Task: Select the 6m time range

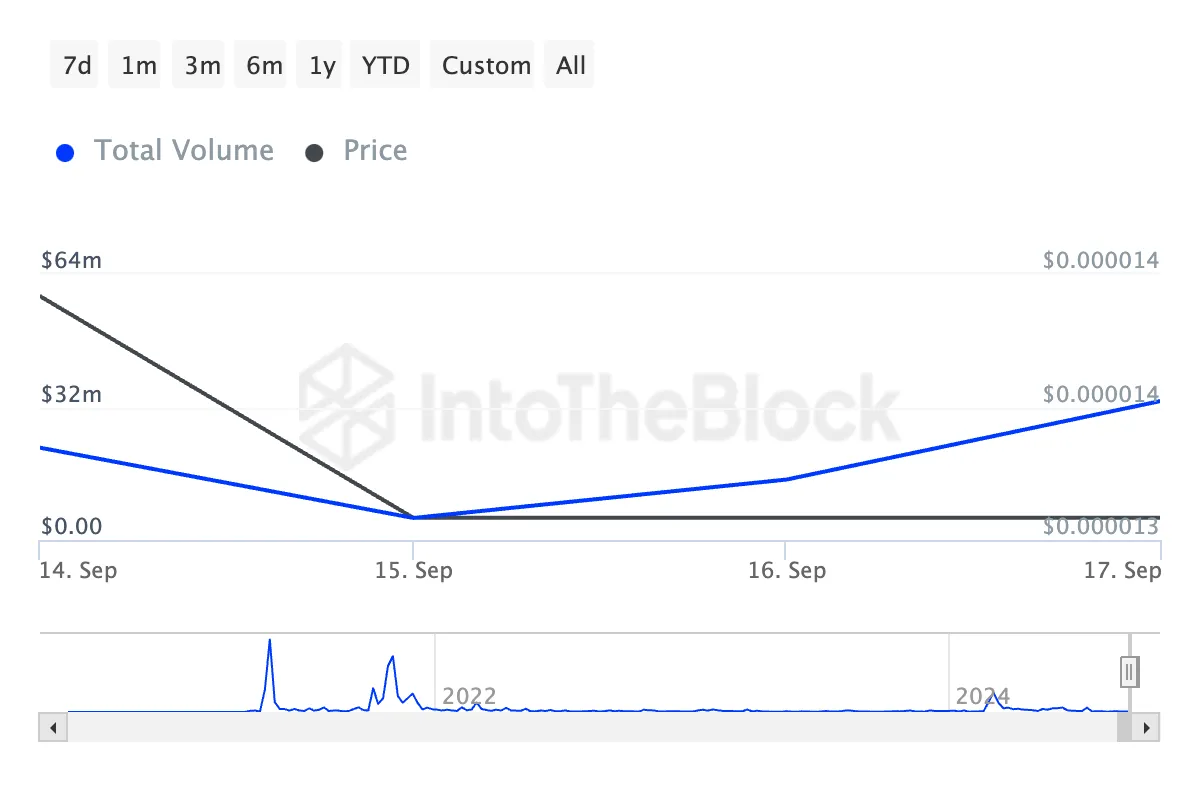Action: 264,66
